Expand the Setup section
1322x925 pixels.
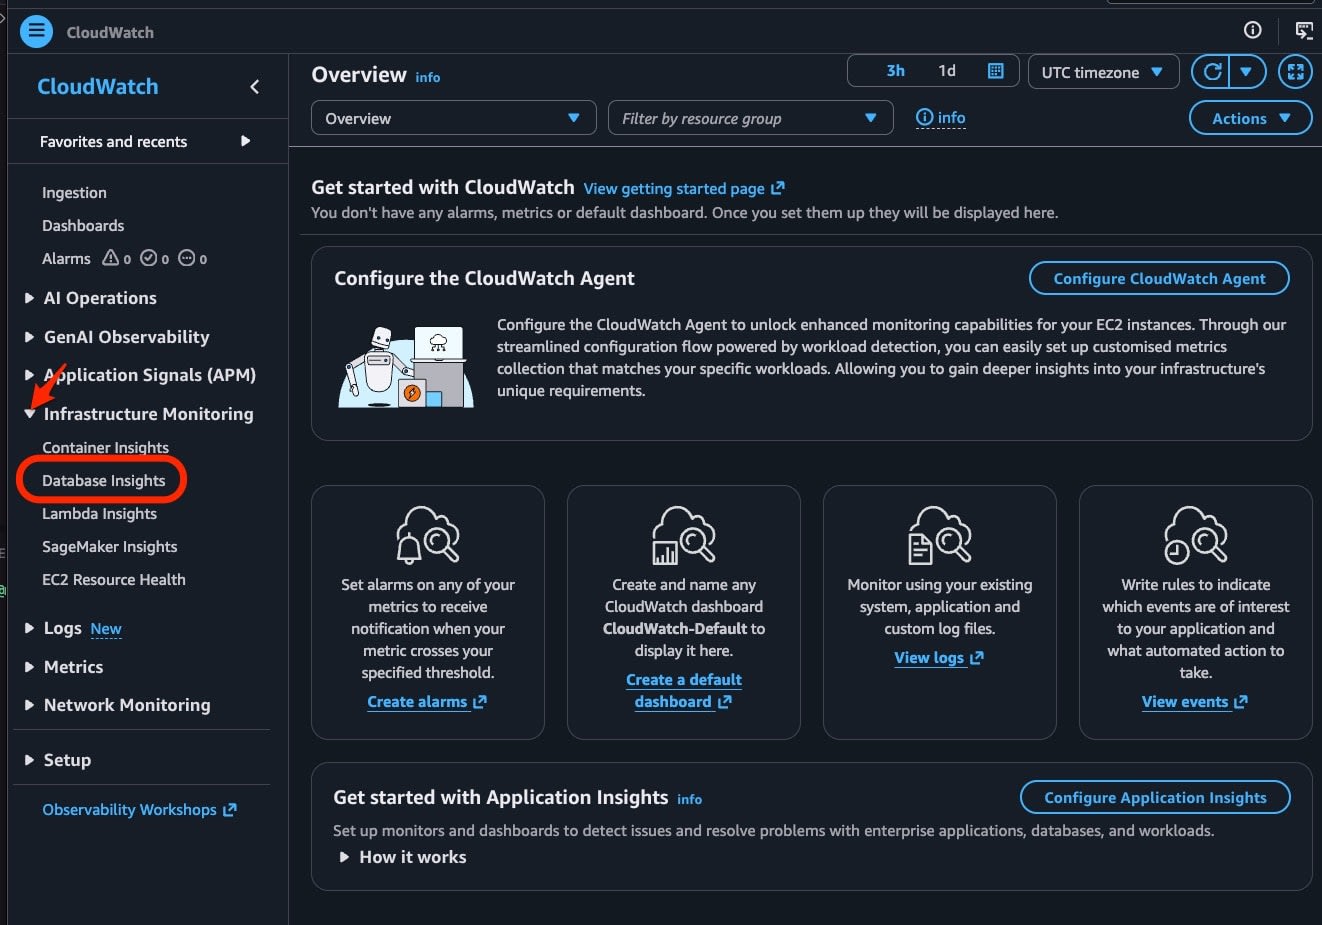[29, 760]
